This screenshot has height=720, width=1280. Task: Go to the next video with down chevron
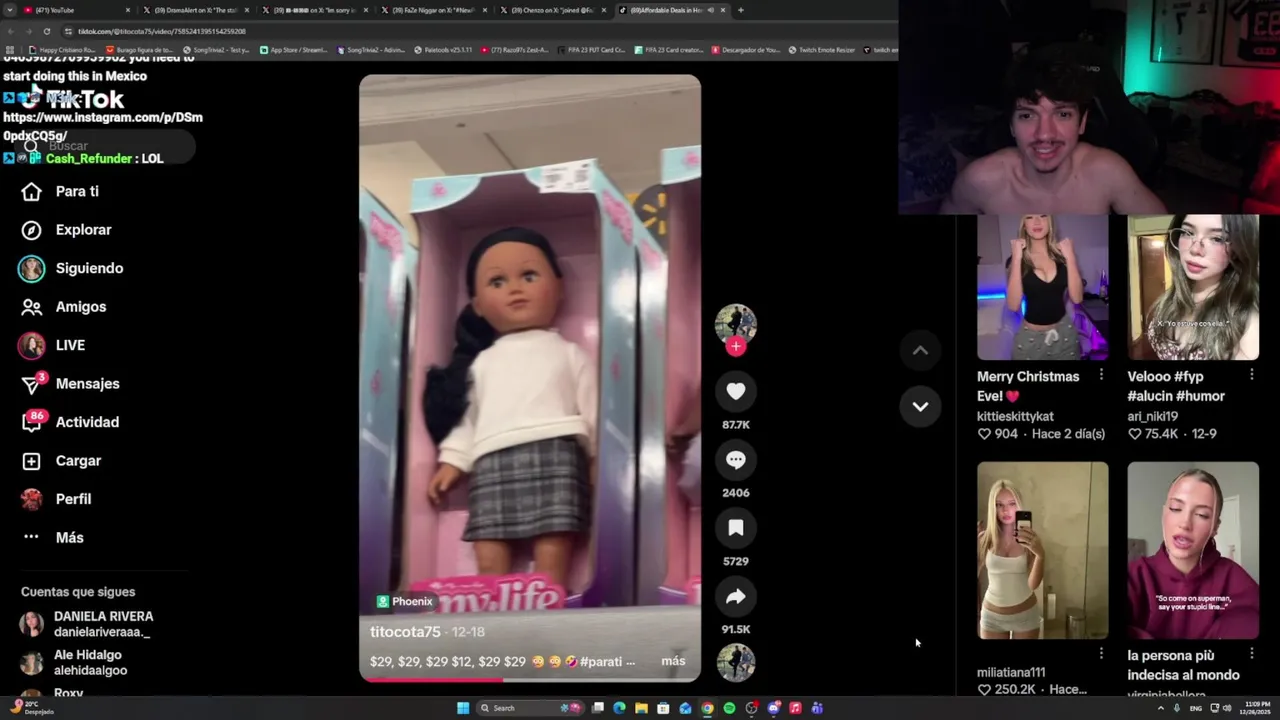click(920, 407)
